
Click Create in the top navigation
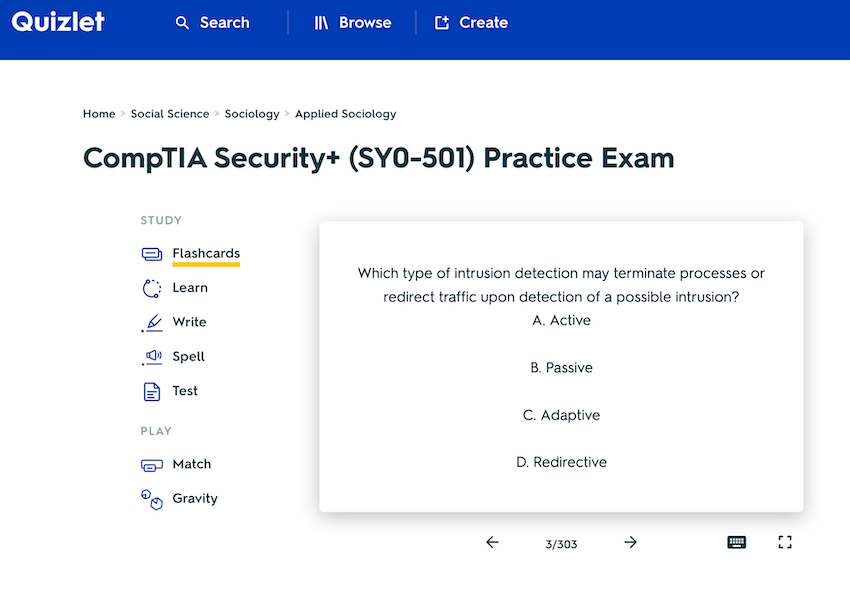point(471,23)
